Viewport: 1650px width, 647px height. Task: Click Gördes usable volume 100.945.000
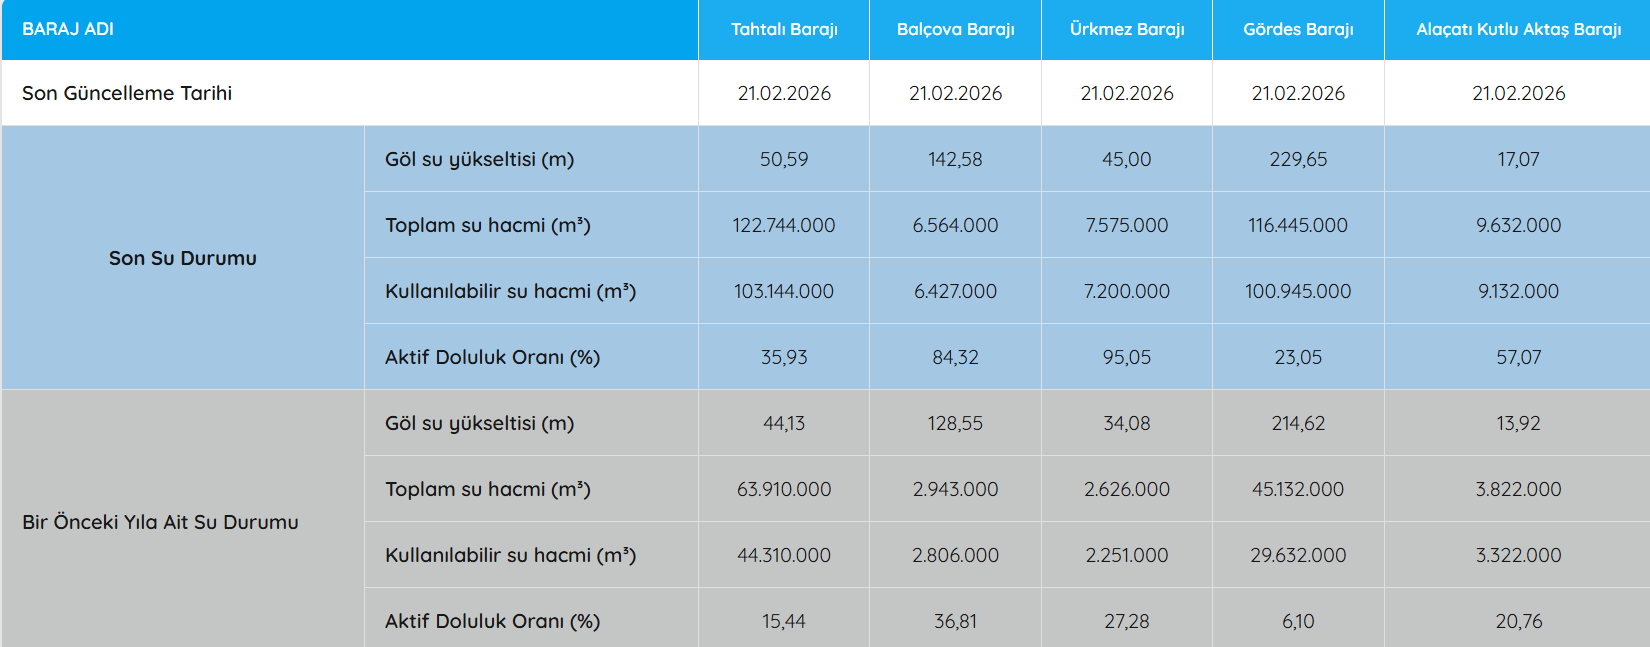[x=1298, y=291]
